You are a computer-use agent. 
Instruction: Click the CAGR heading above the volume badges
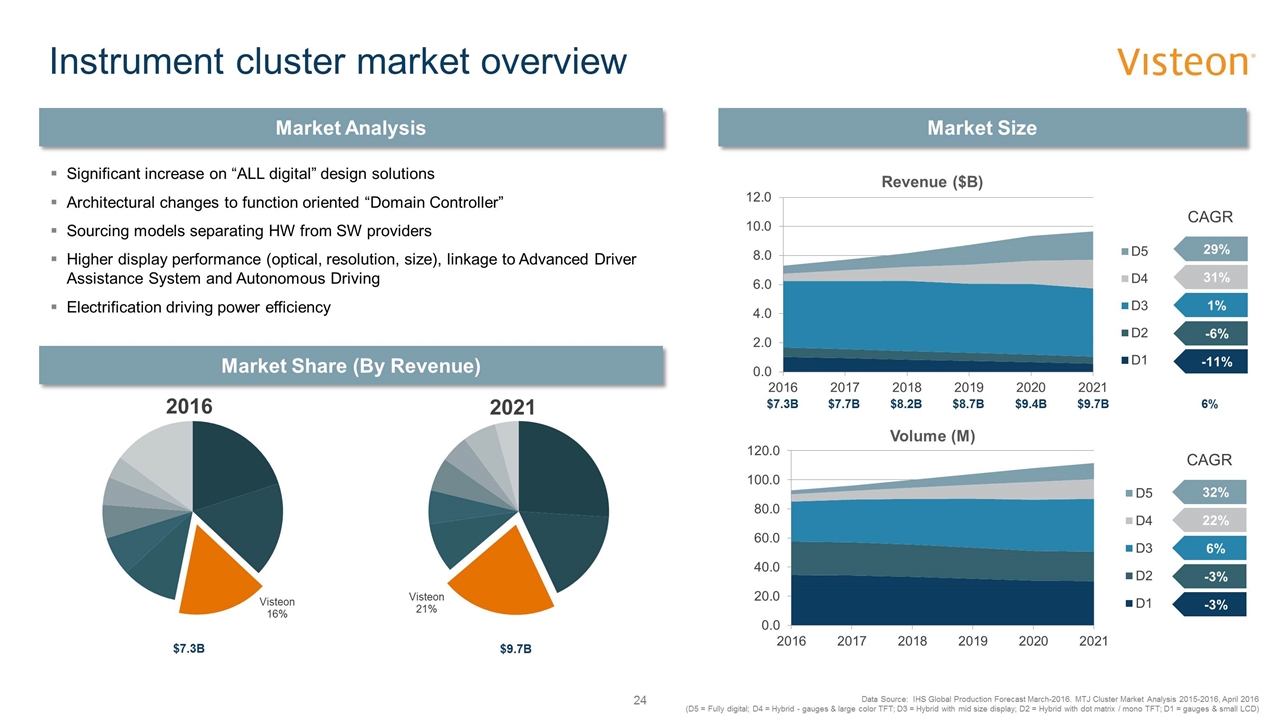tap(1209, 460)
